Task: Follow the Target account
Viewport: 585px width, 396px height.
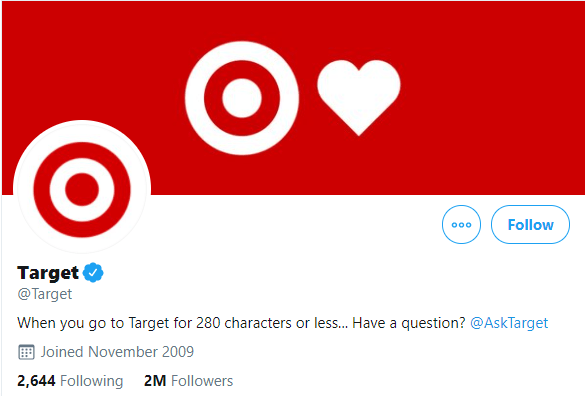Action: pyautogui.click(x=530, y=224)
